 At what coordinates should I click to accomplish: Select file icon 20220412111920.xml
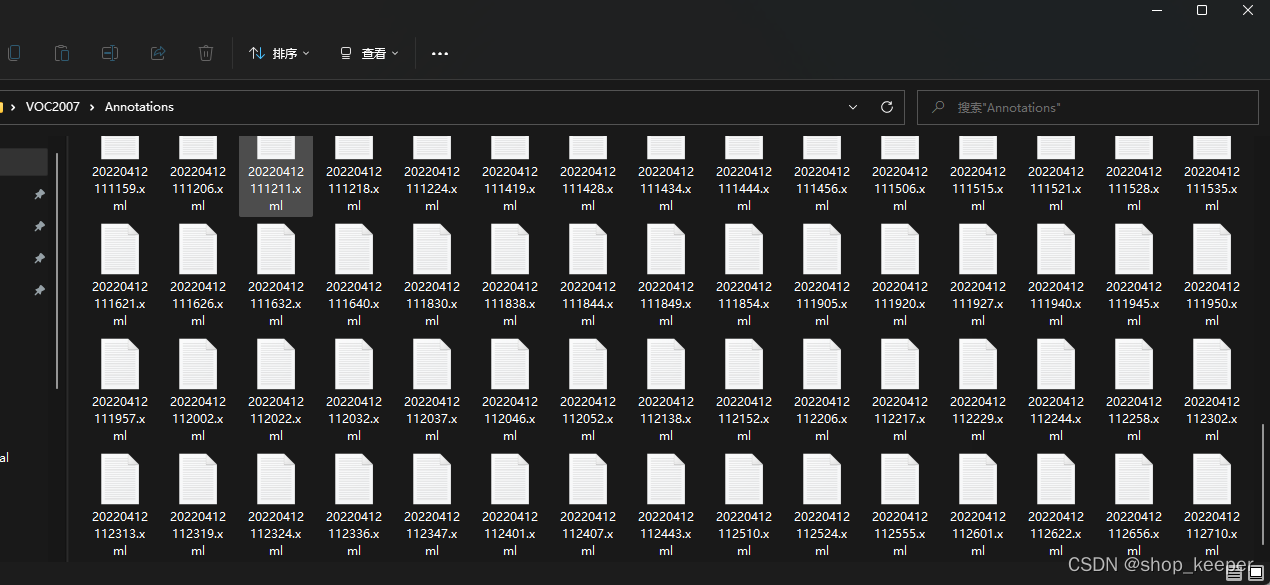coord(900,249)
